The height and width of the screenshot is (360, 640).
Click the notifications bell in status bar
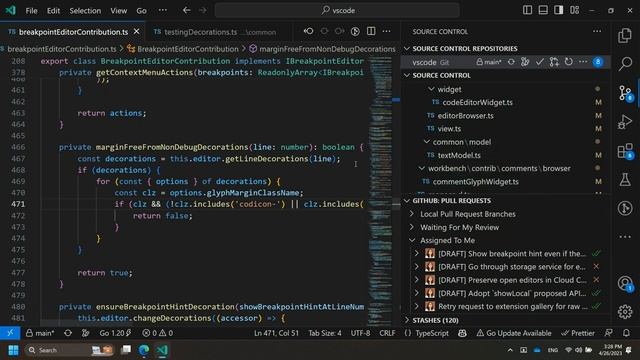626,333
